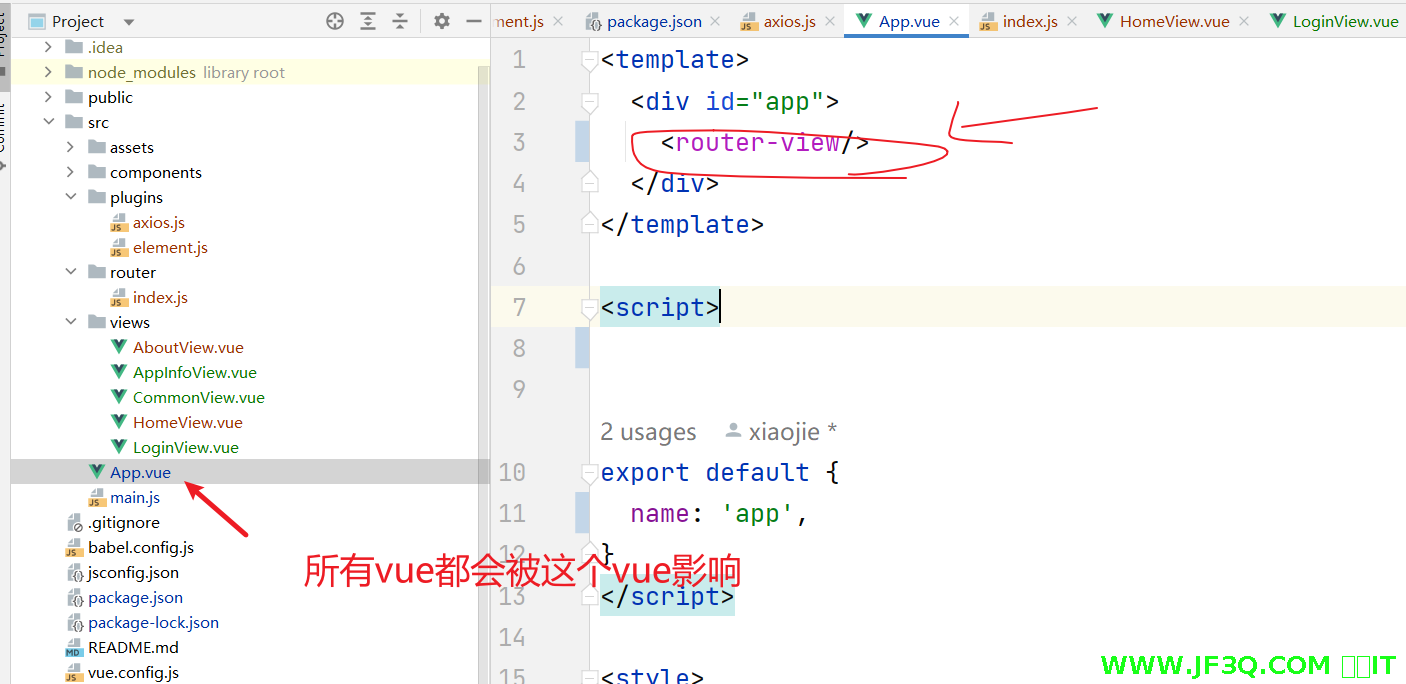
Task: Toggle fold marker beside template tag on line 1
Action: [x=589, y=61]
